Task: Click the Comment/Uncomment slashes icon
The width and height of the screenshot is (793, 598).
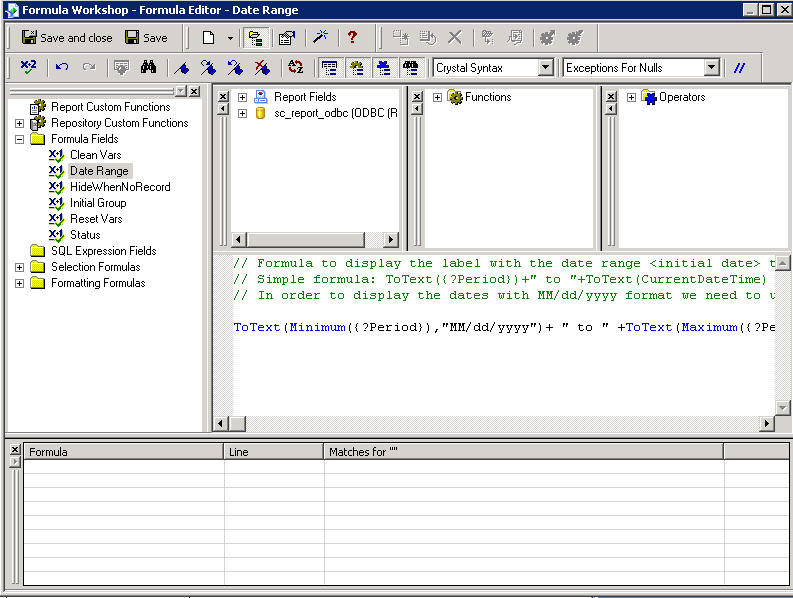Action: (739, 67)
